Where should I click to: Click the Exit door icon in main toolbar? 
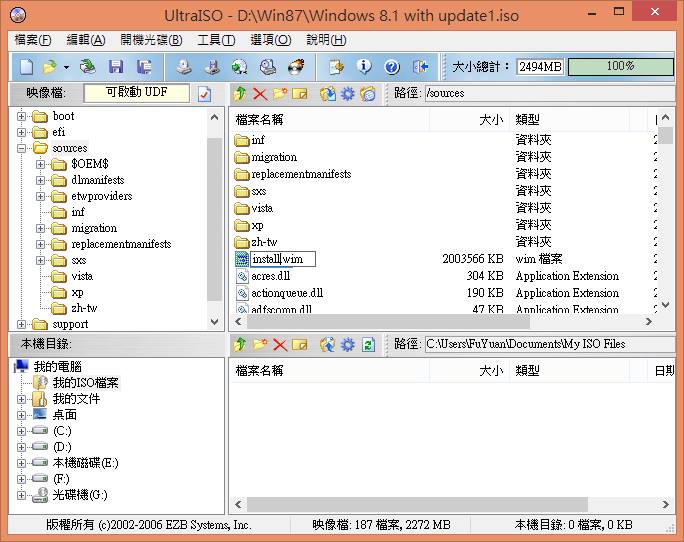coord(420,67)
